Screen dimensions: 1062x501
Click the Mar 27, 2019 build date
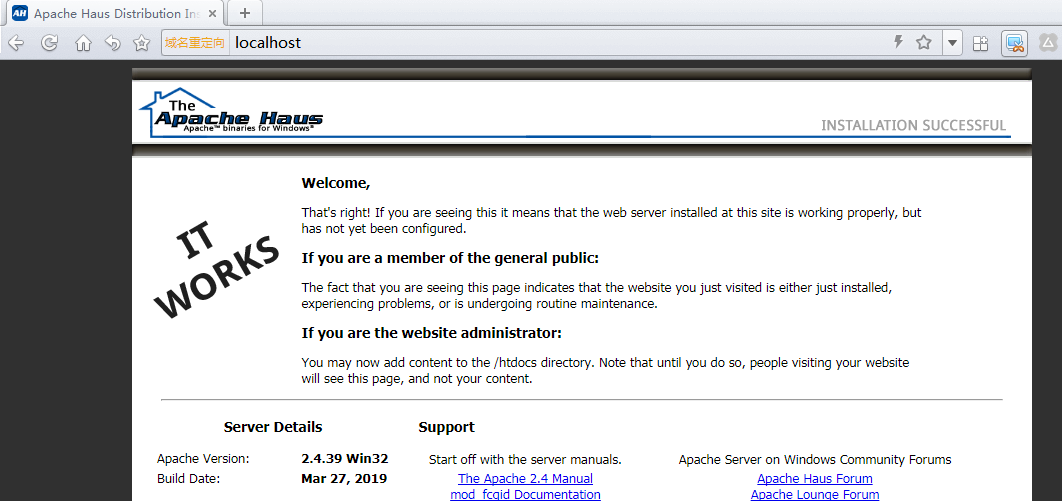344,479
